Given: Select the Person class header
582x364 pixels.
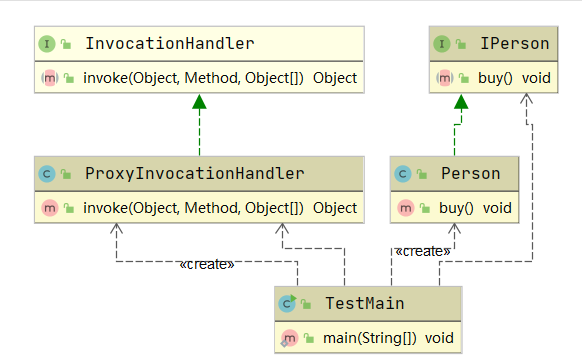Looking at the screenshot, I should 455,174.
